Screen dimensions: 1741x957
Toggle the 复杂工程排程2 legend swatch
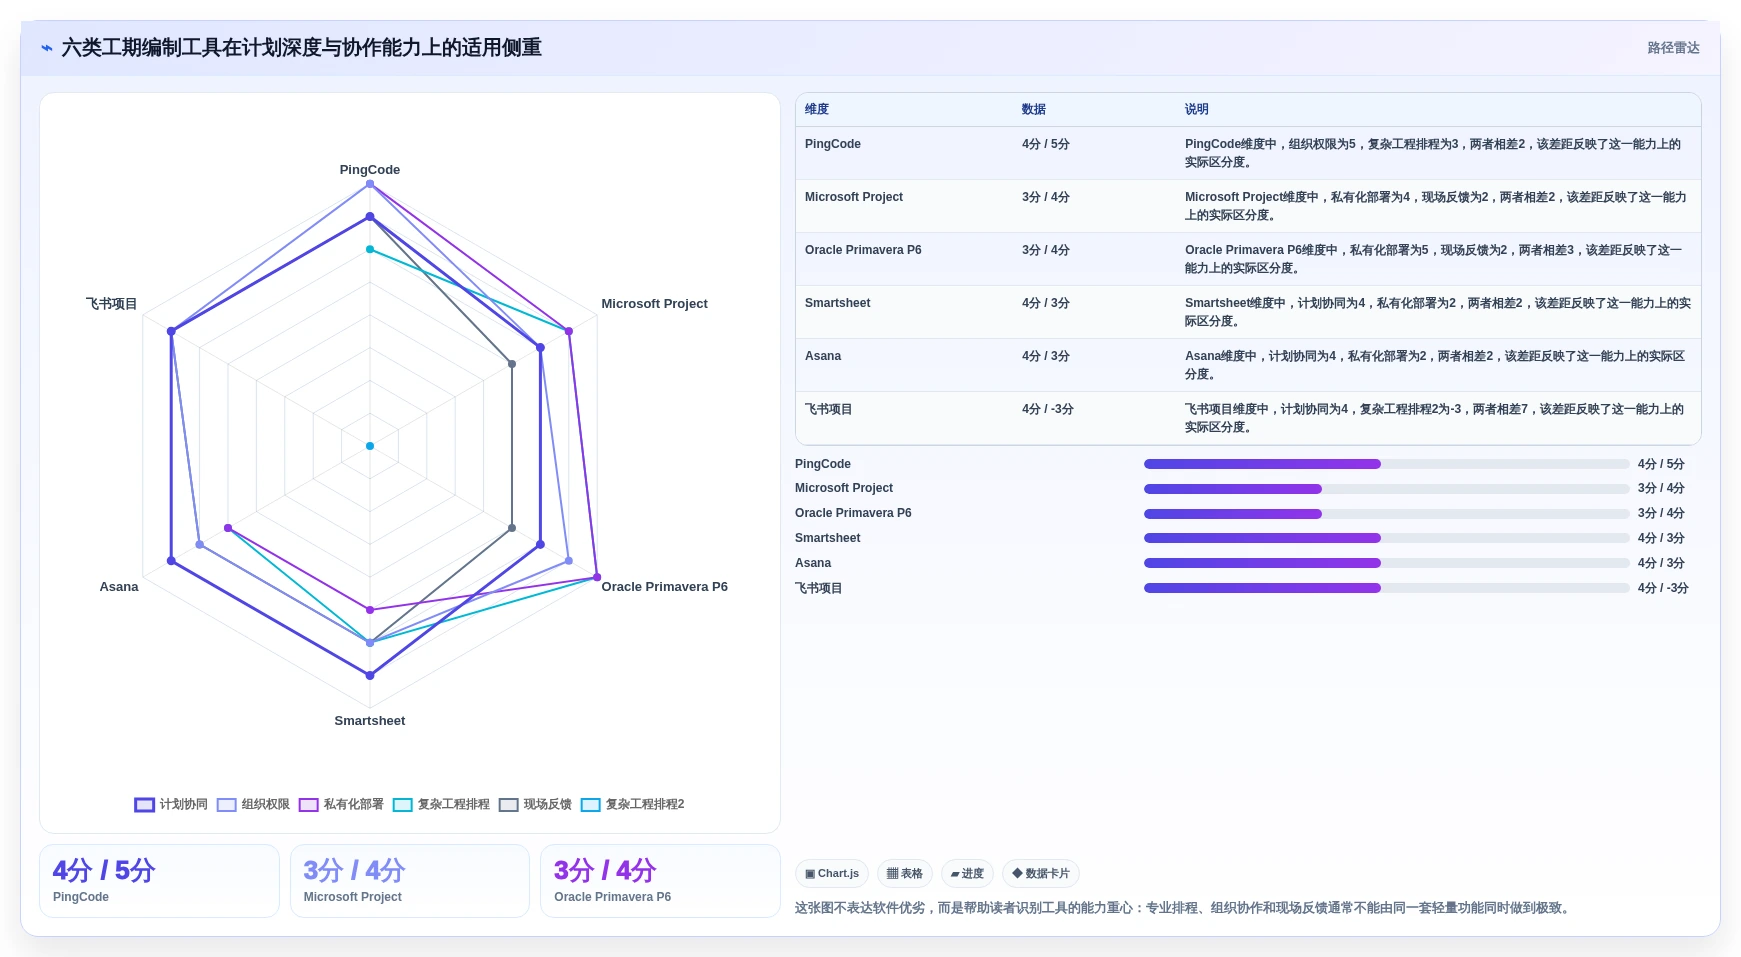pyautogui.click(x=591, y=805)
